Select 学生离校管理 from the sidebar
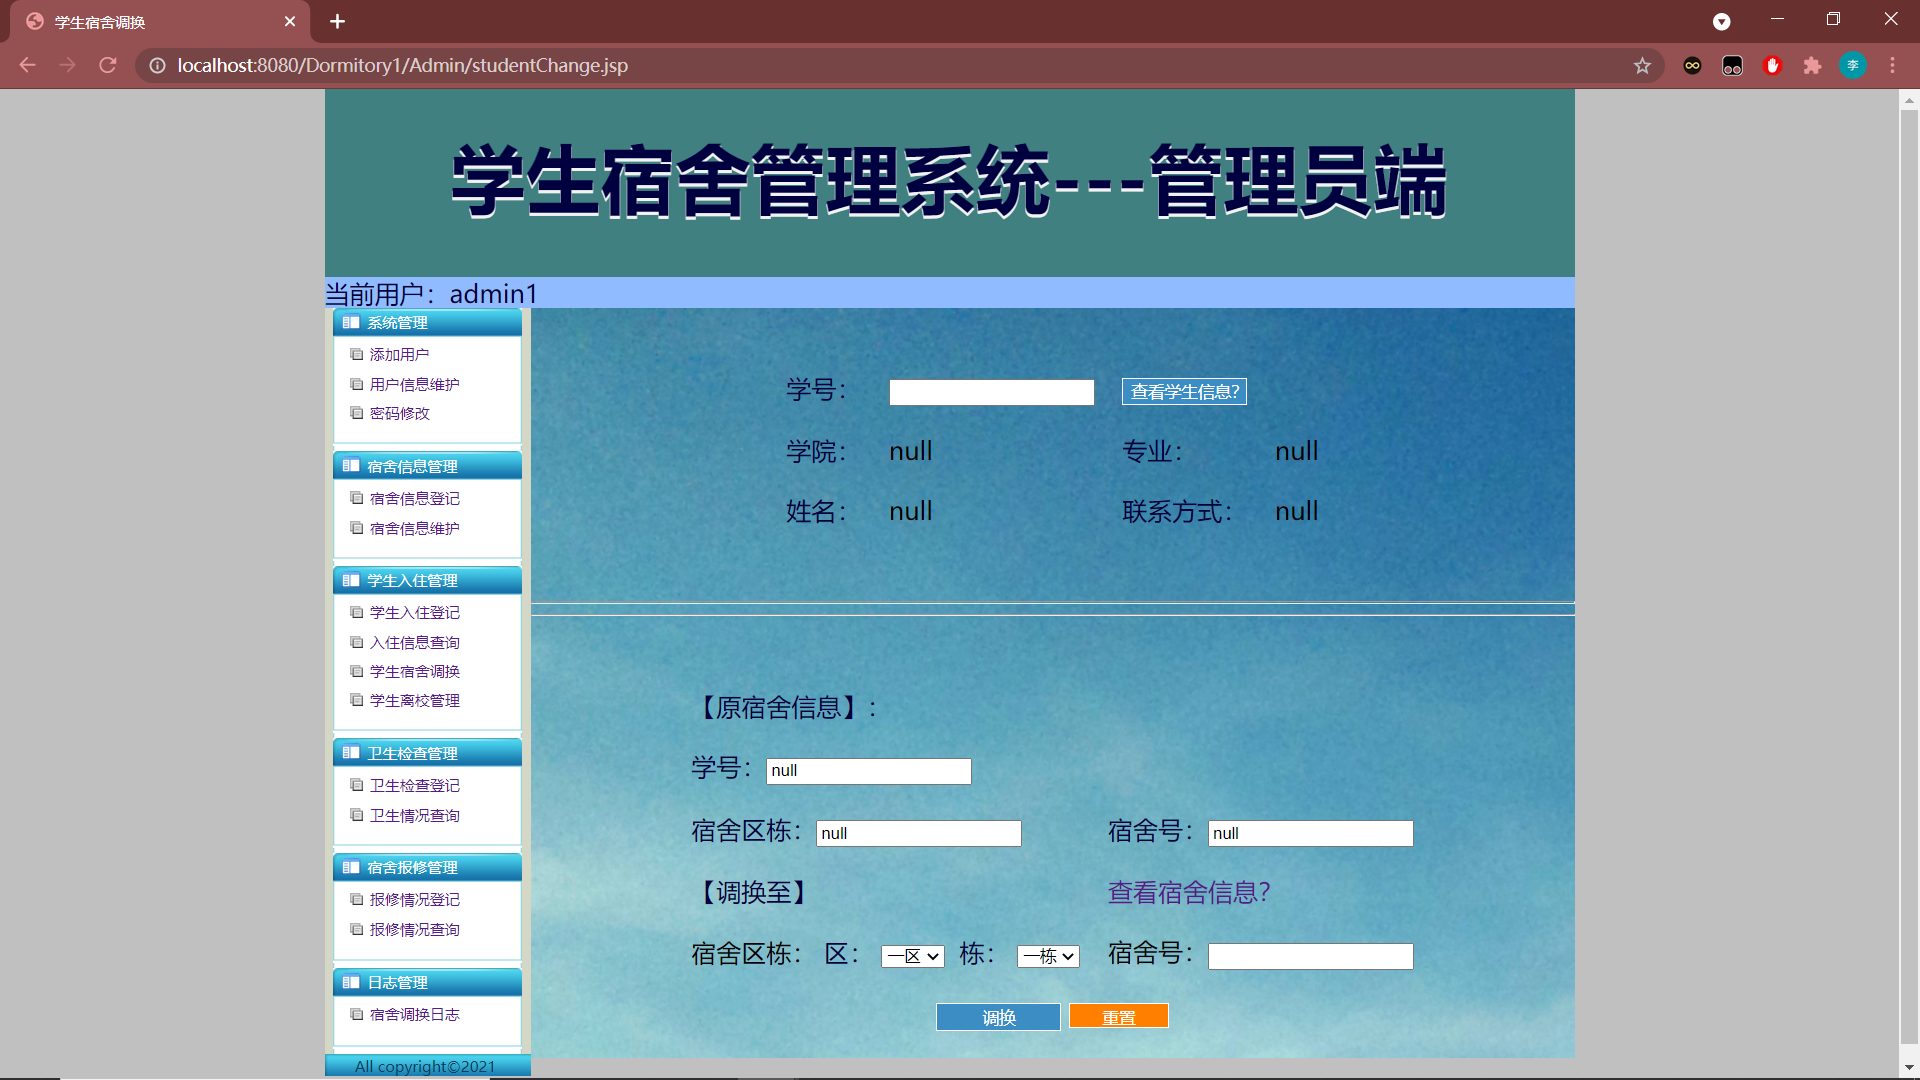The height and width of the screenshot is (1080, 1920). pyautogui.click(x=414, y=700)
